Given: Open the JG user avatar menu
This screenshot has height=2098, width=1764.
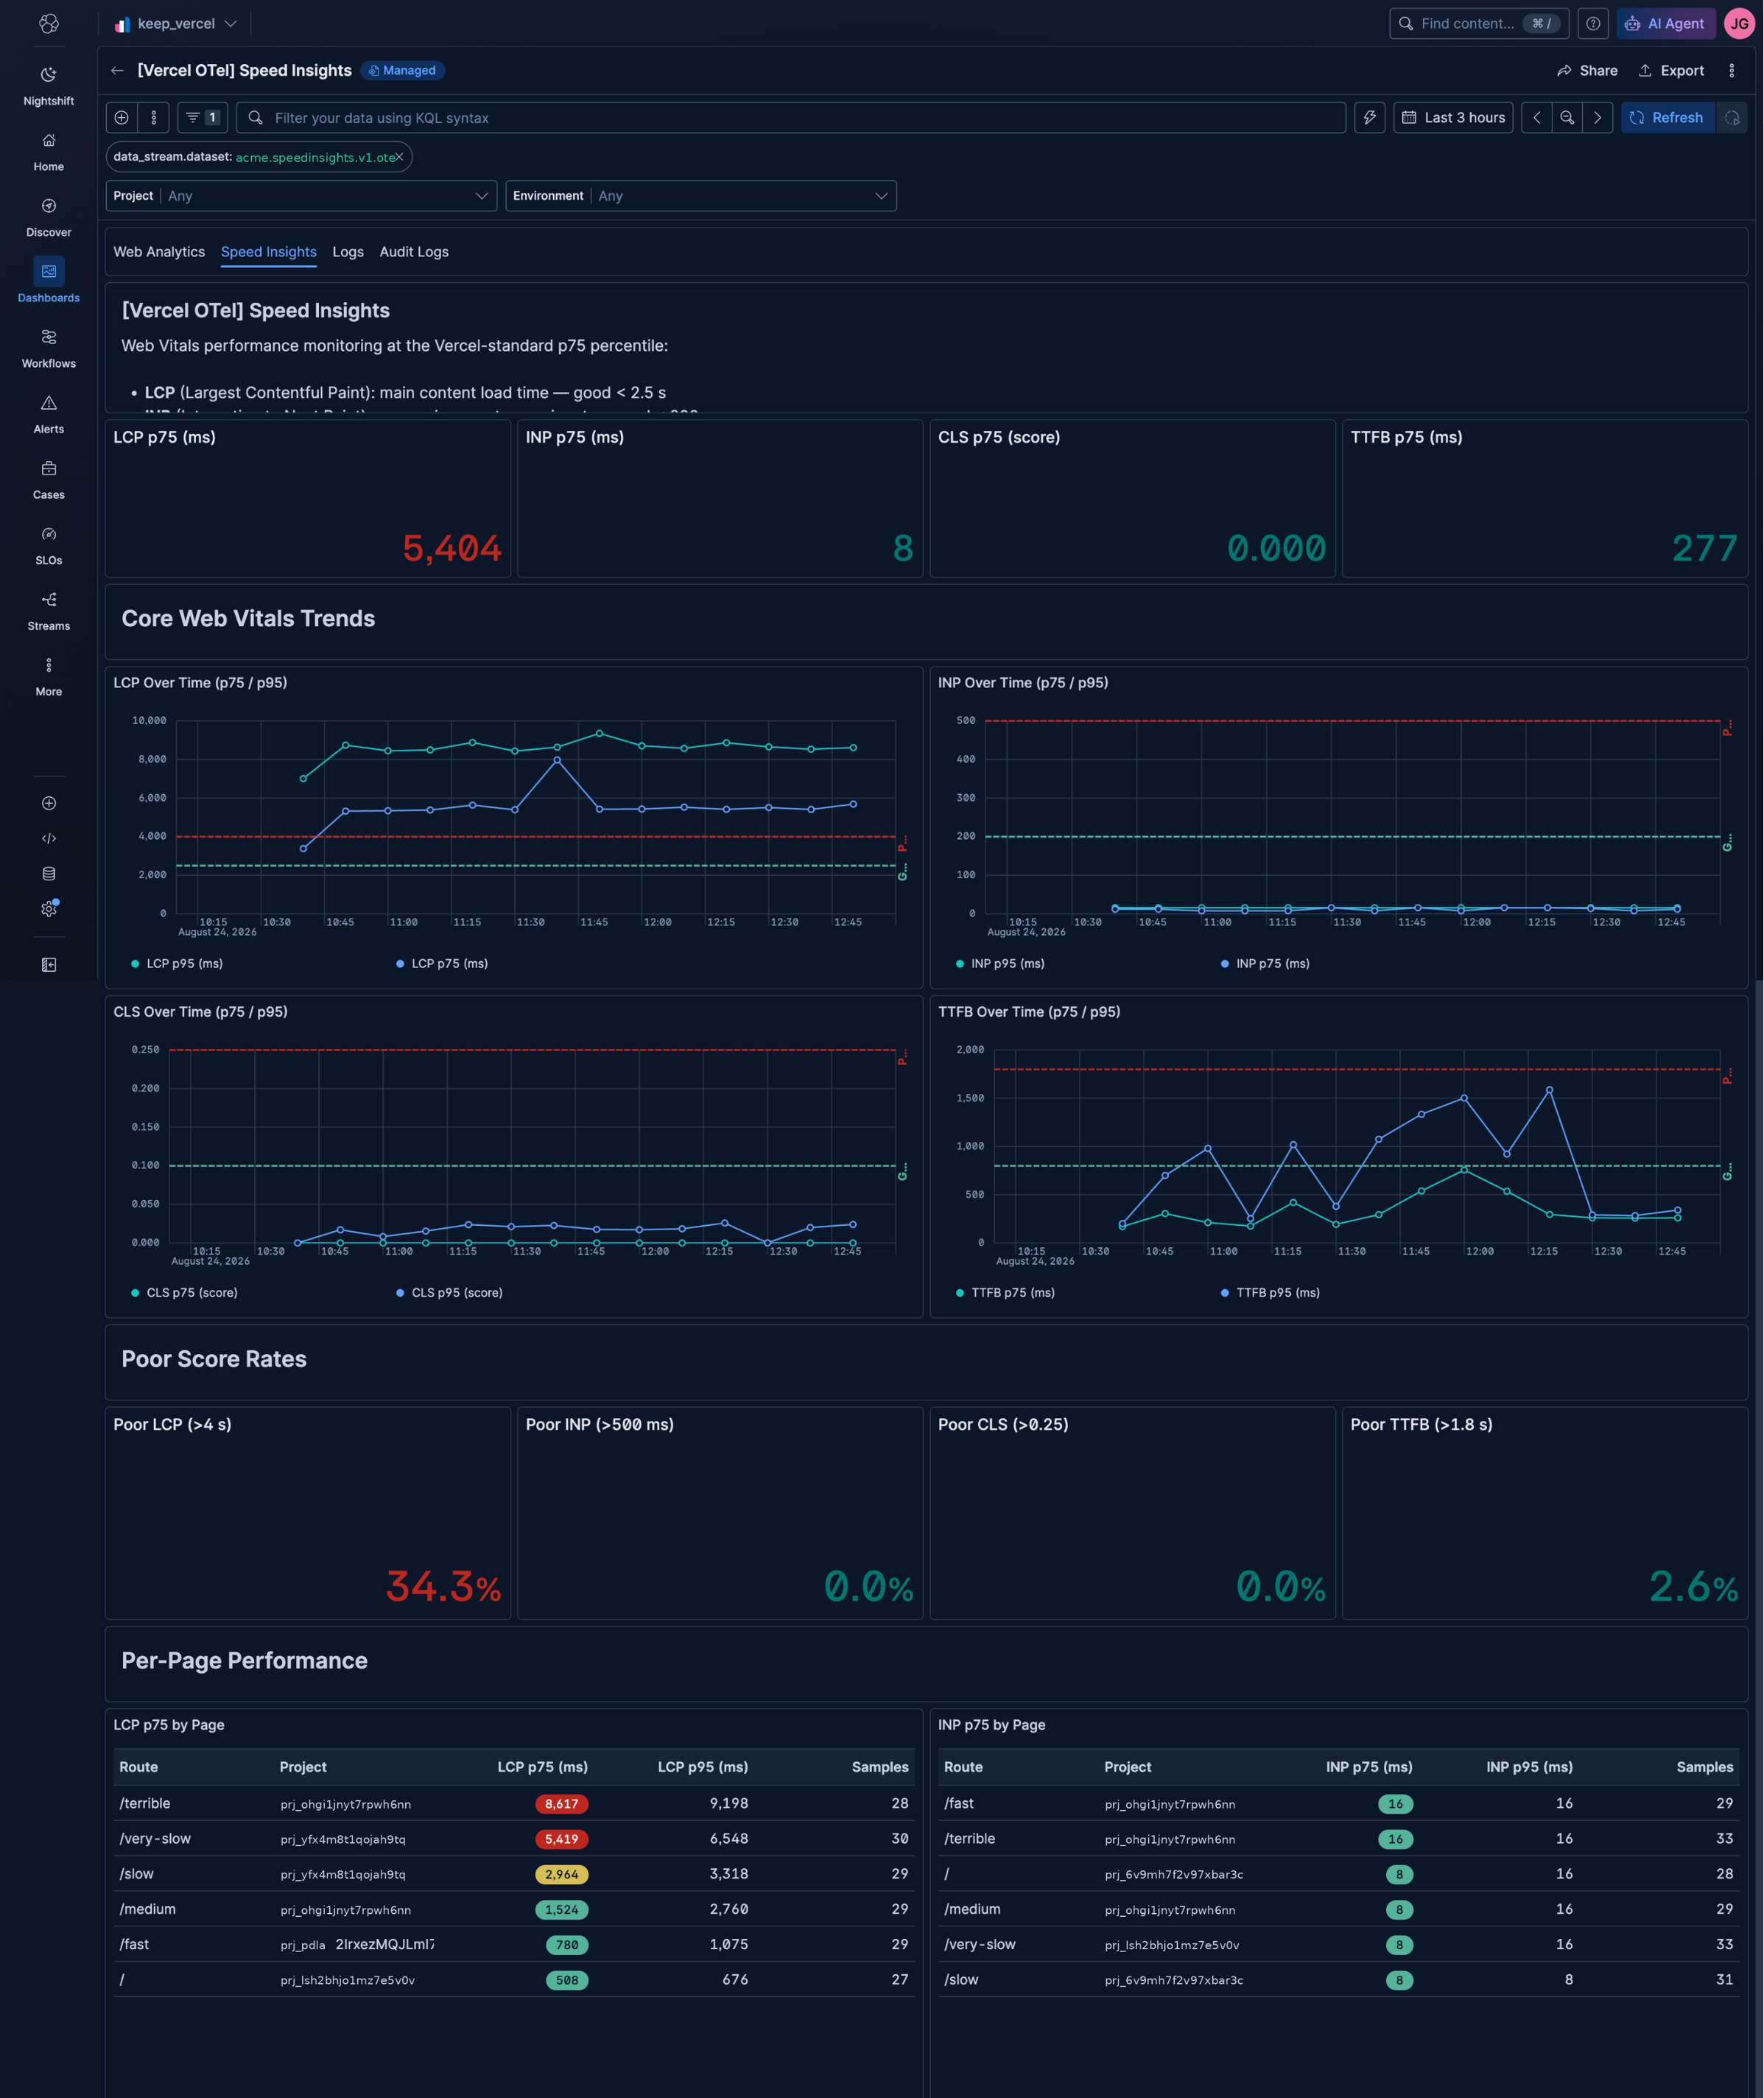Looking at the screenshot, I should tap(1739, 23).
